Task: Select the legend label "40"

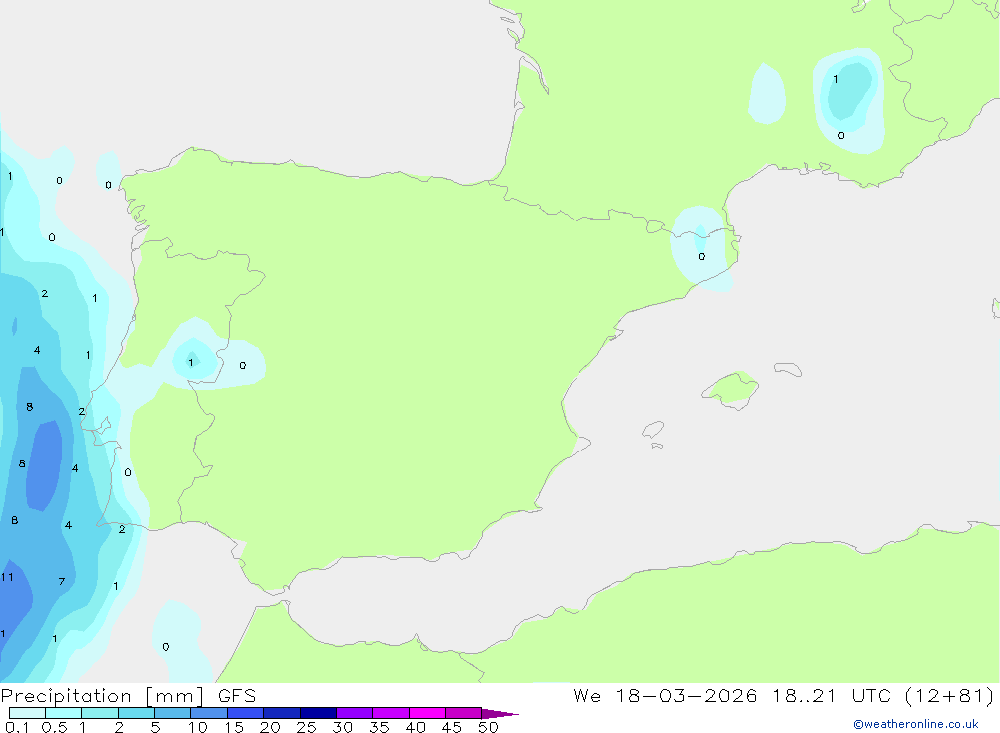Action: pyautogui.click(x=416, y=727)
